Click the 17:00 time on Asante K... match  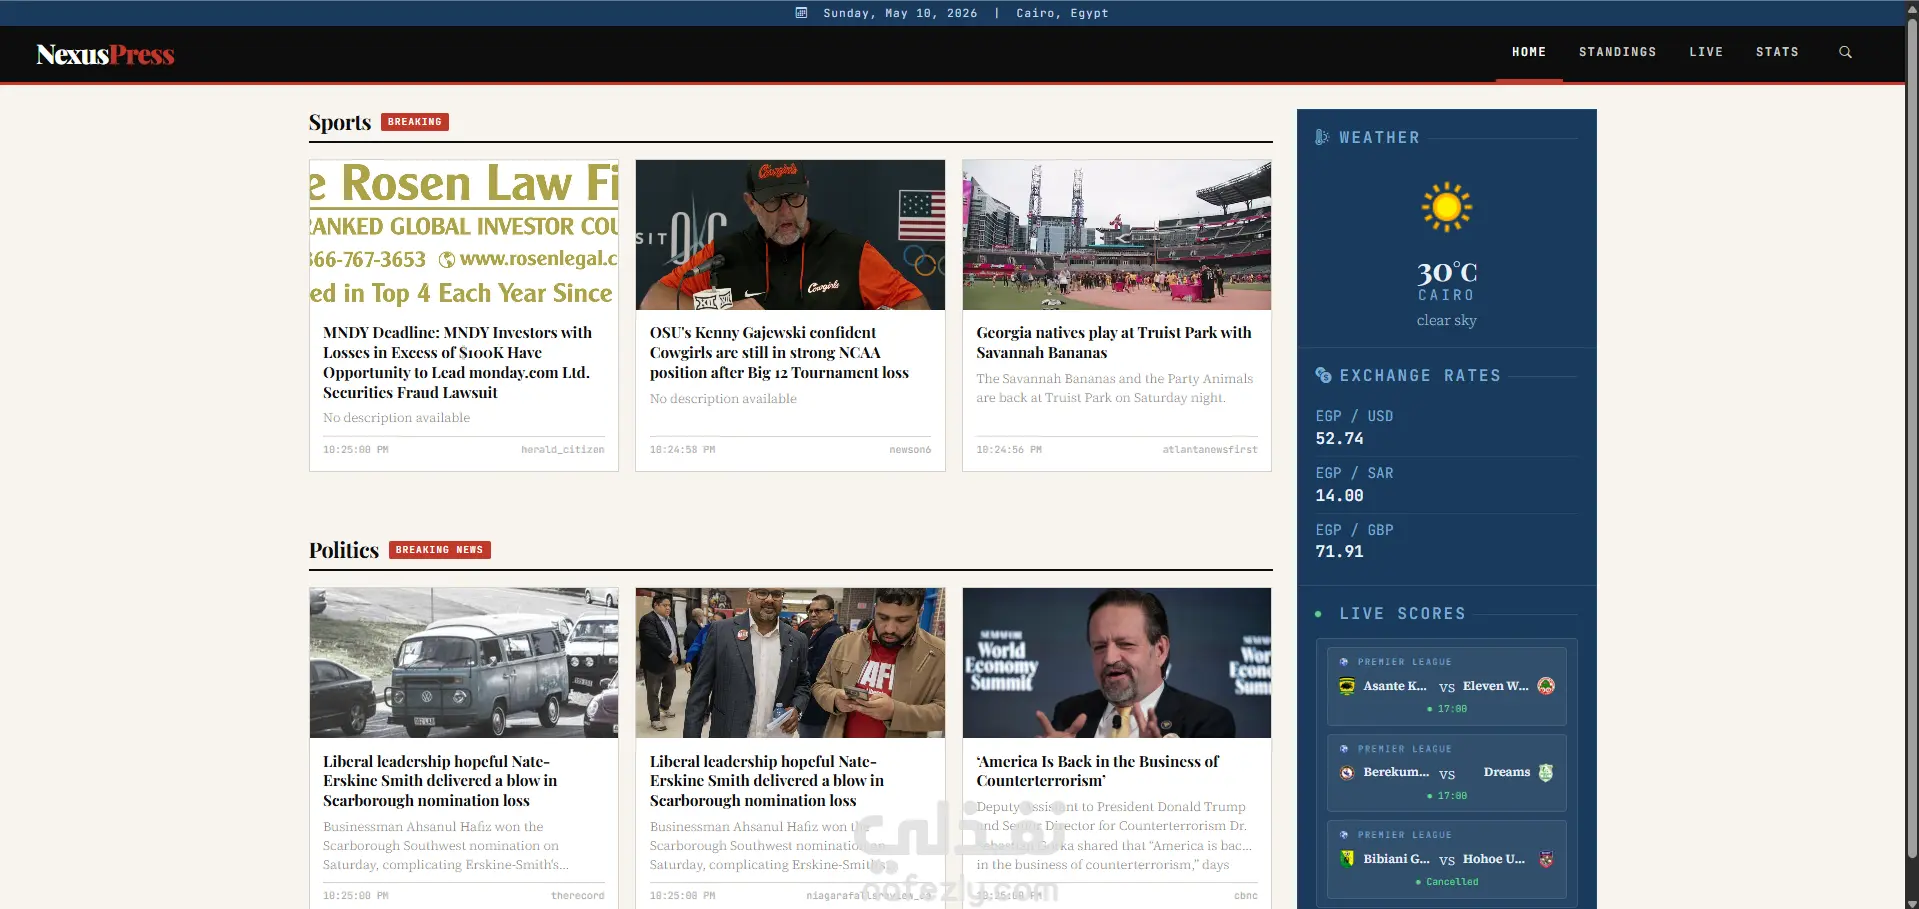[x=1452, y=709]
